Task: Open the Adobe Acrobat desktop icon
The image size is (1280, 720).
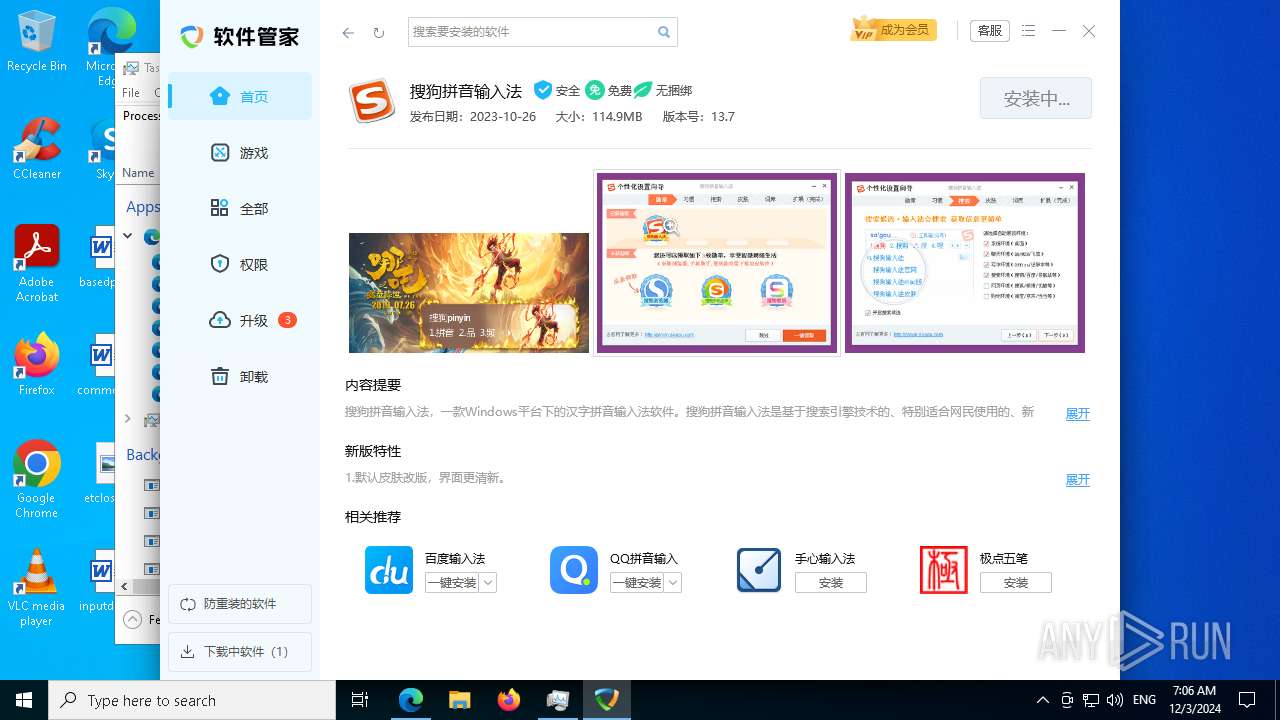Action: (x=36, y=264)
